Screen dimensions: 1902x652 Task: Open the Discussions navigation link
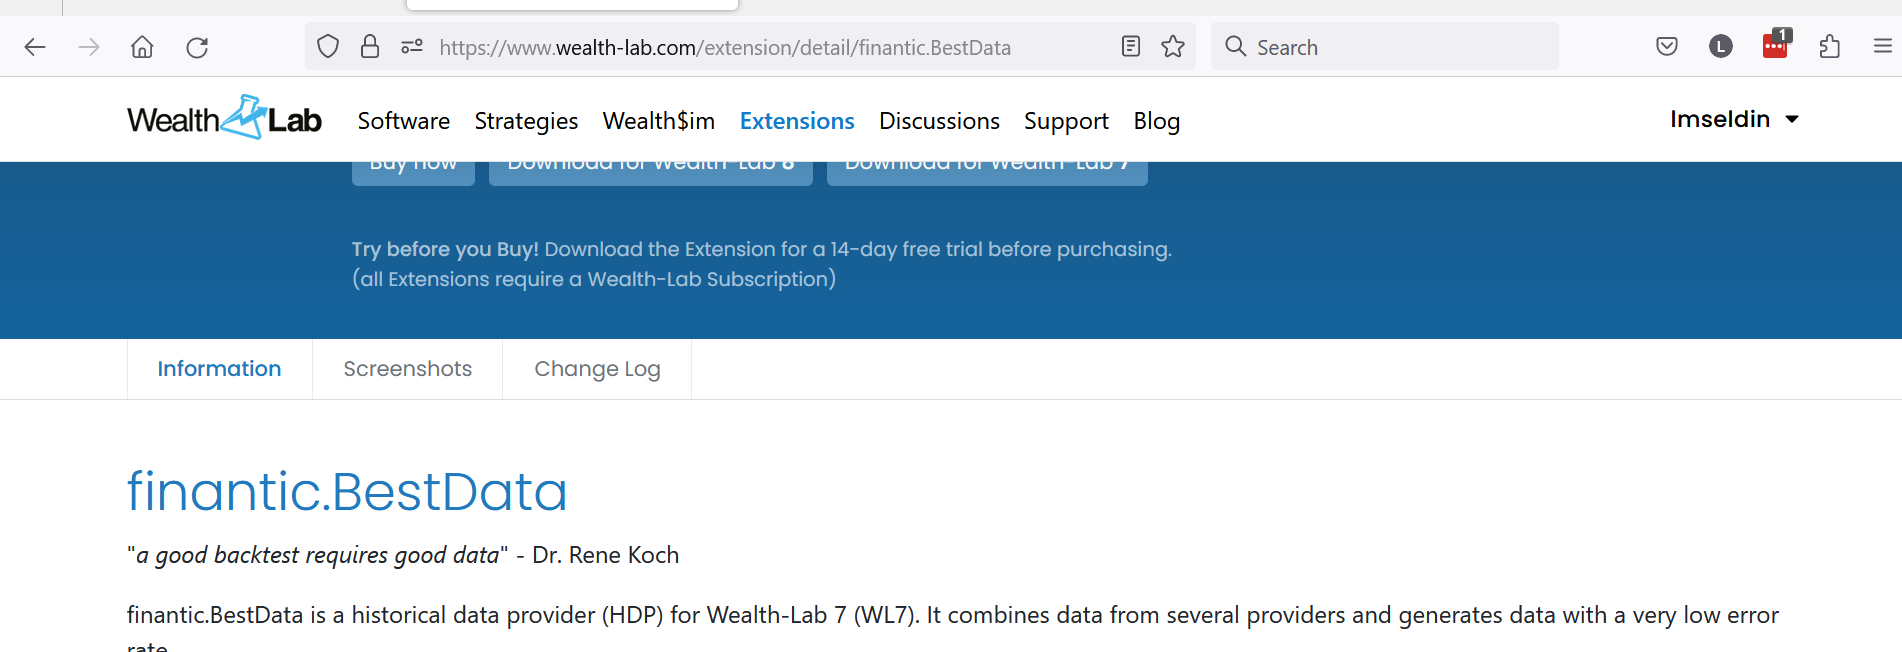tap(939, 121)
